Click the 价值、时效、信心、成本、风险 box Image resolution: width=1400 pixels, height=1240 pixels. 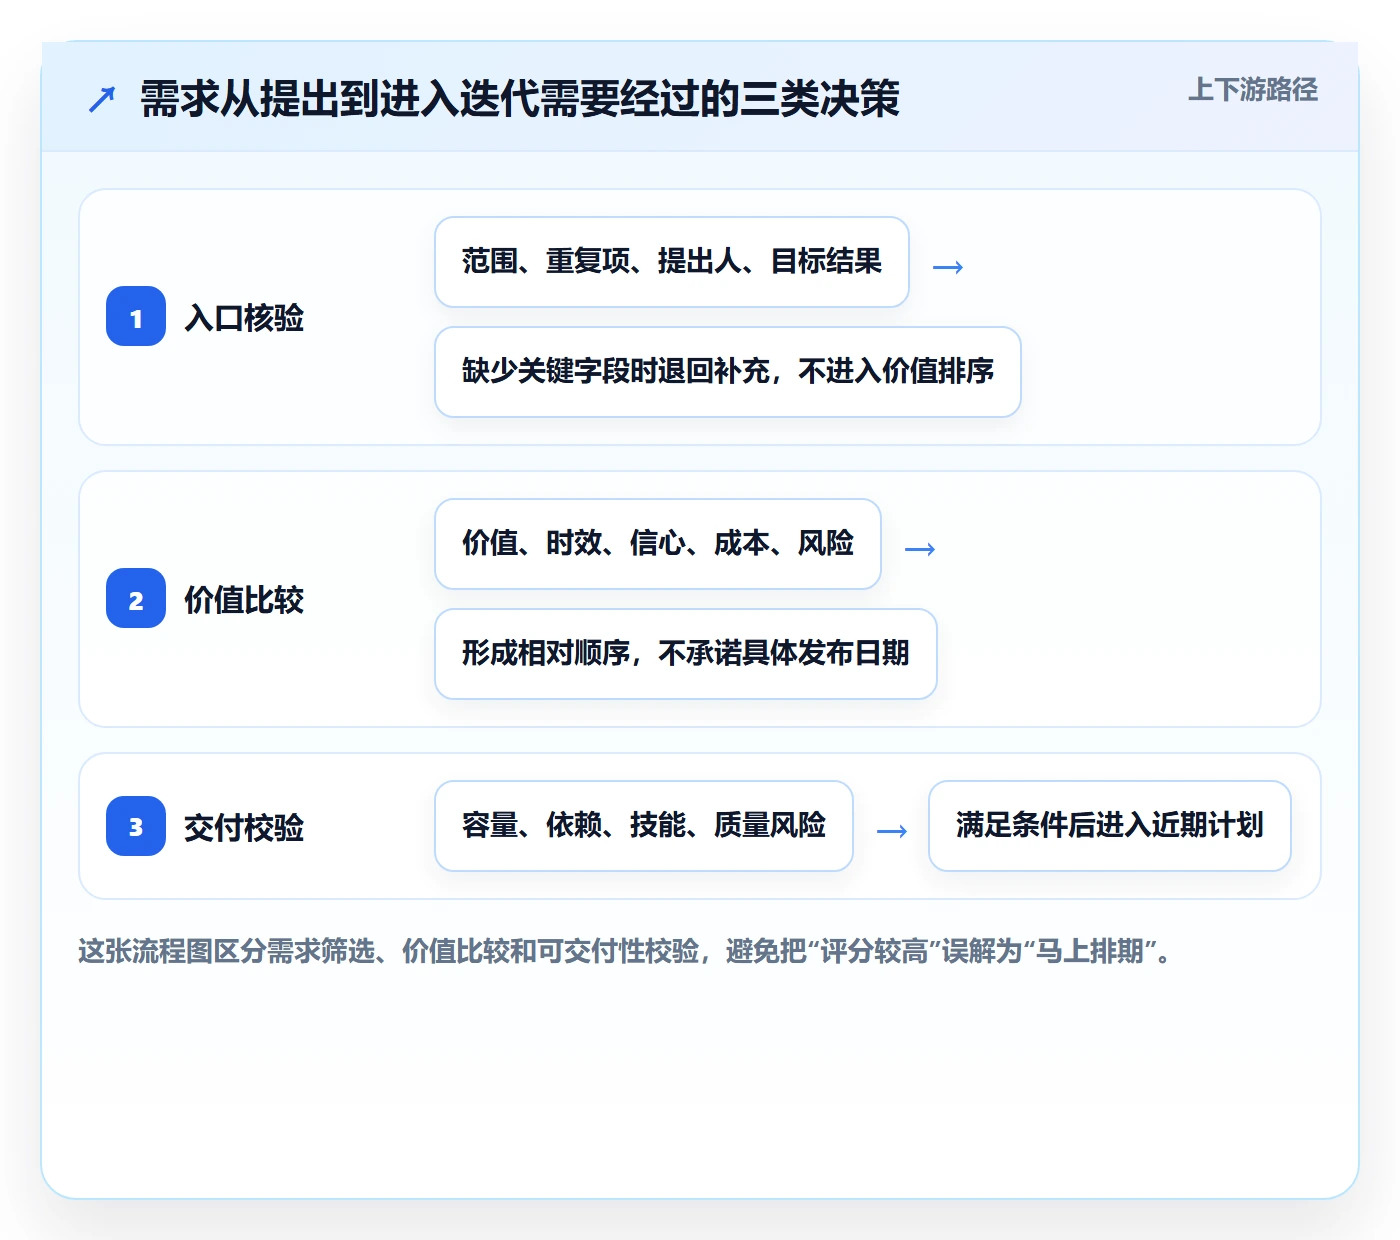[658, 544]
